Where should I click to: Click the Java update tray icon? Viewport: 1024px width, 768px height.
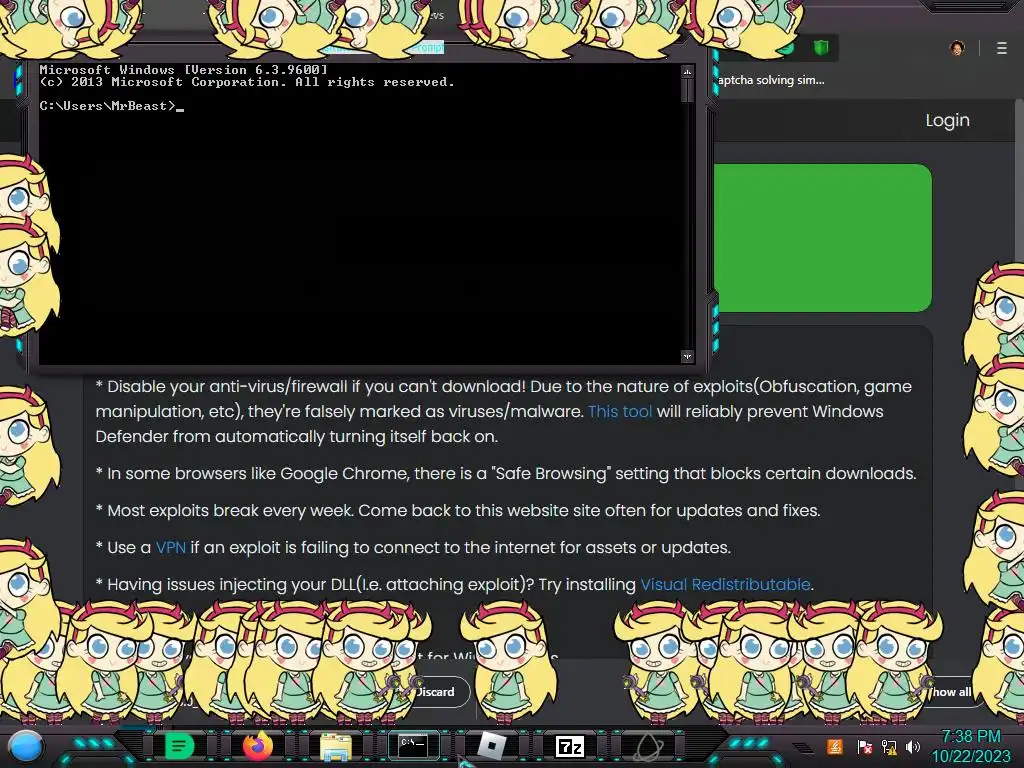835,746
